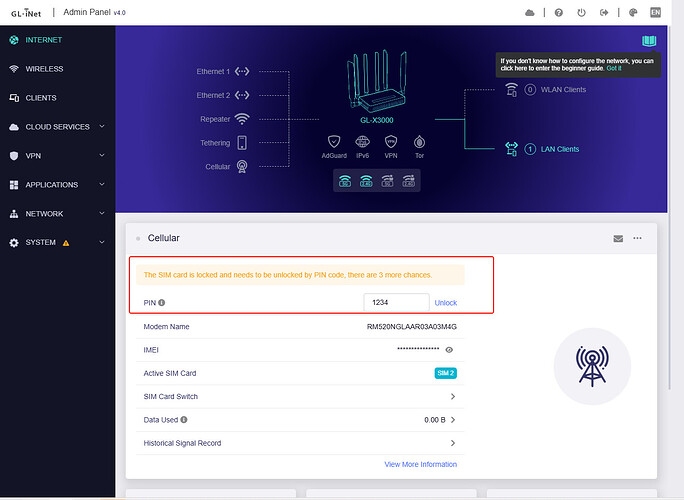Screen dimensions: 684x500
Task: Click the Tor icon under router
Action: tap(419, 143)
